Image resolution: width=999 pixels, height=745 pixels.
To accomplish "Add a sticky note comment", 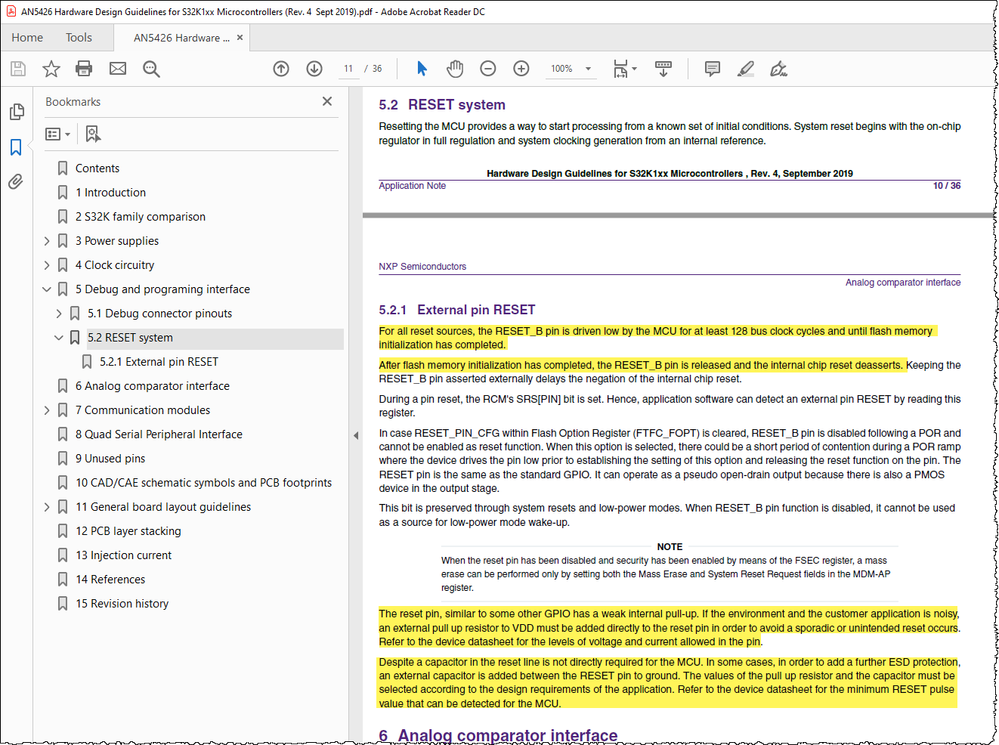I will click(x=712, y=69).
